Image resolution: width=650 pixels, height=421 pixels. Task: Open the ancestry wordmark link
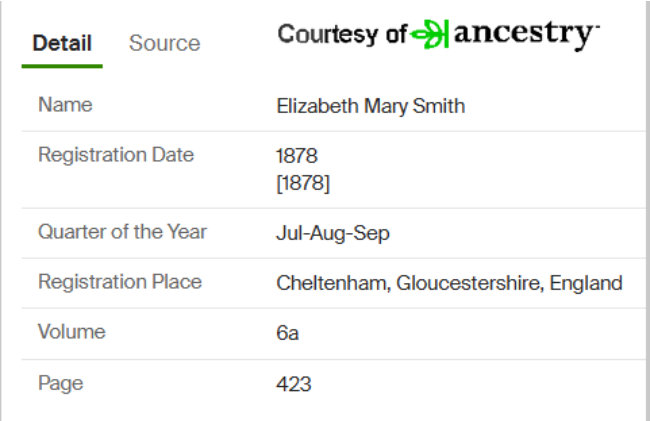point(527,34)
